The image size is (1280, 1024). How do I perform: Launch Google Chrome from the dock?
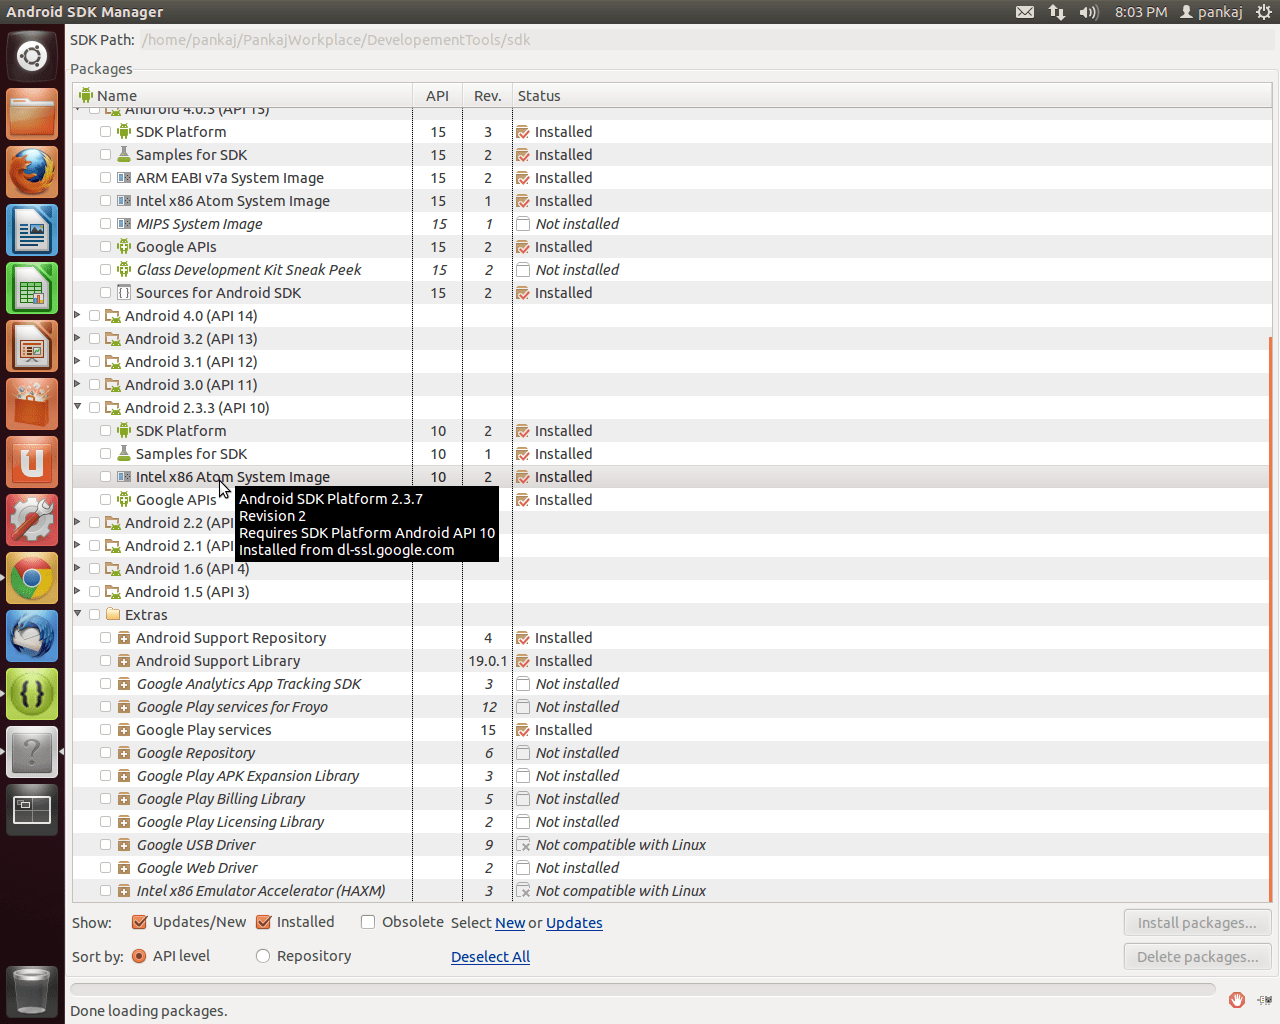coord(32,578)
